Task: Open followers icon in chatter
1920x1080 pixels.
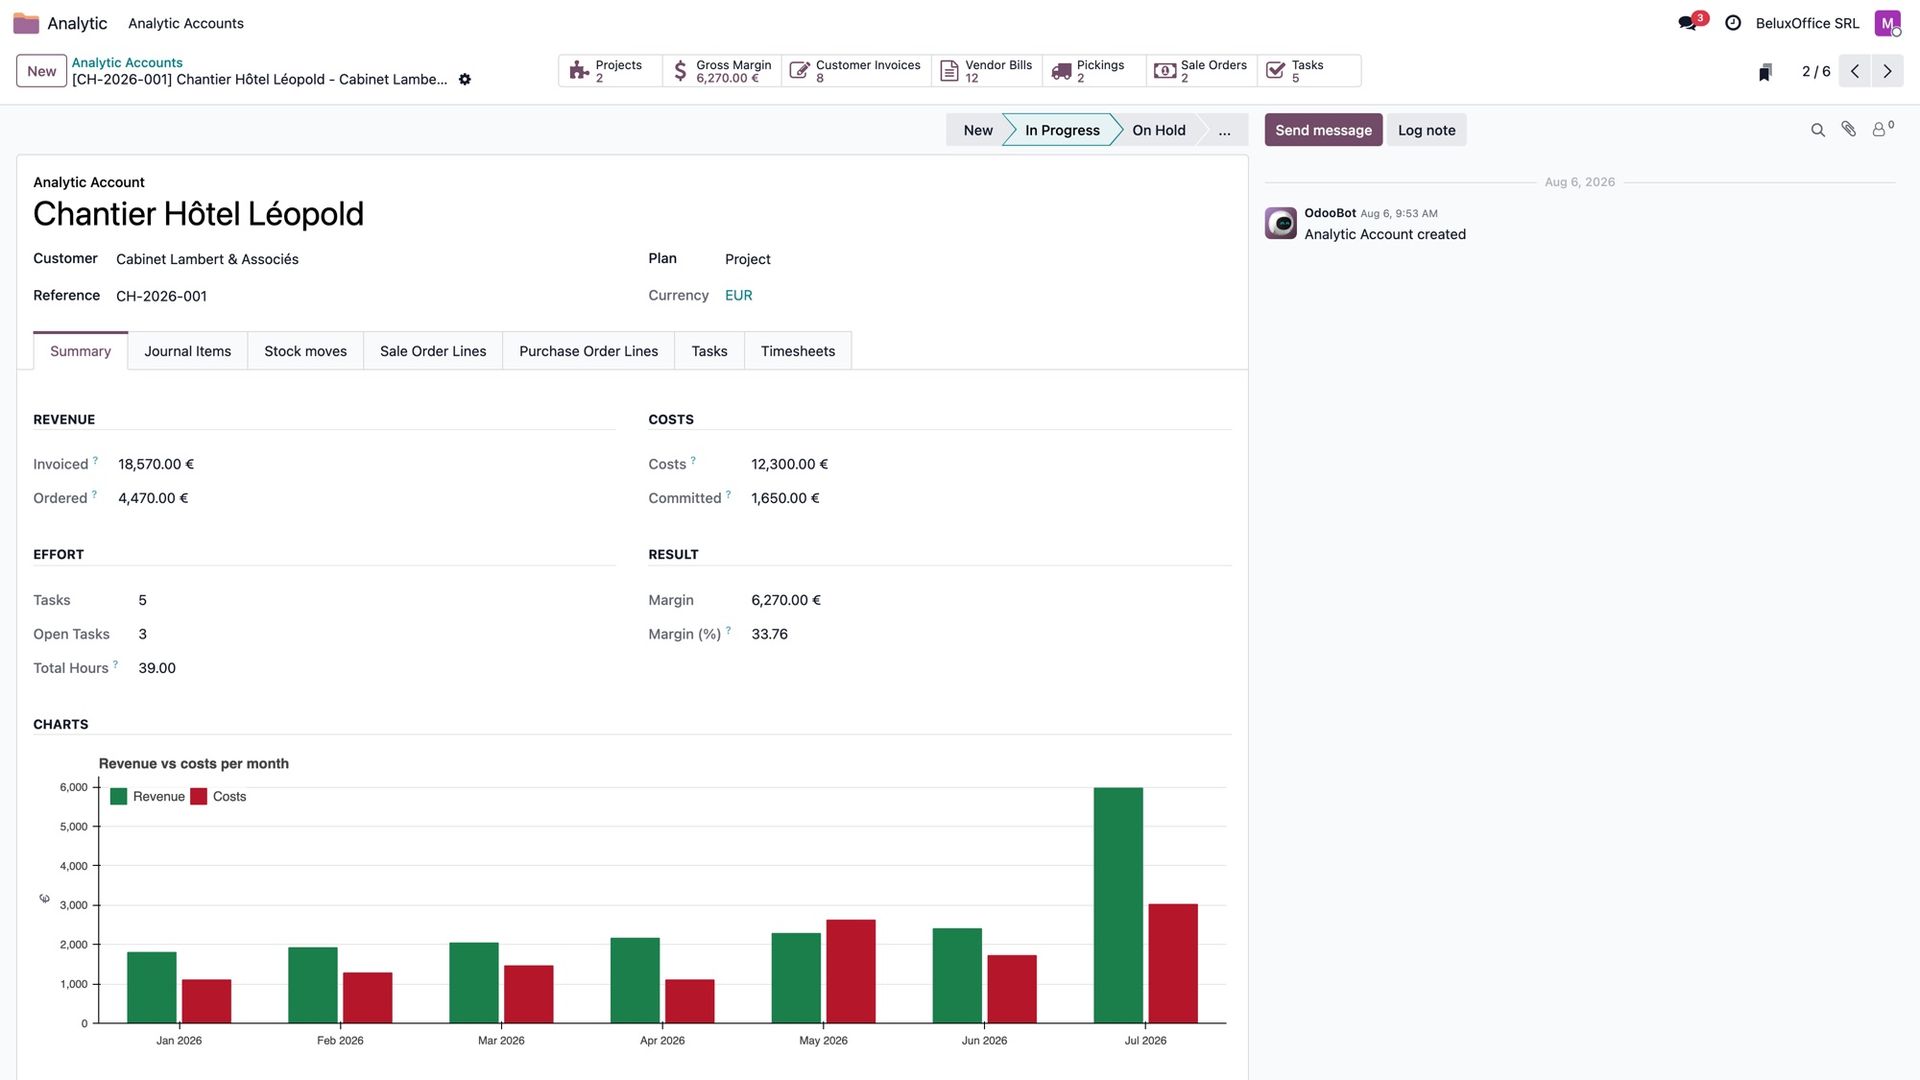Action: pos(1883,129)
